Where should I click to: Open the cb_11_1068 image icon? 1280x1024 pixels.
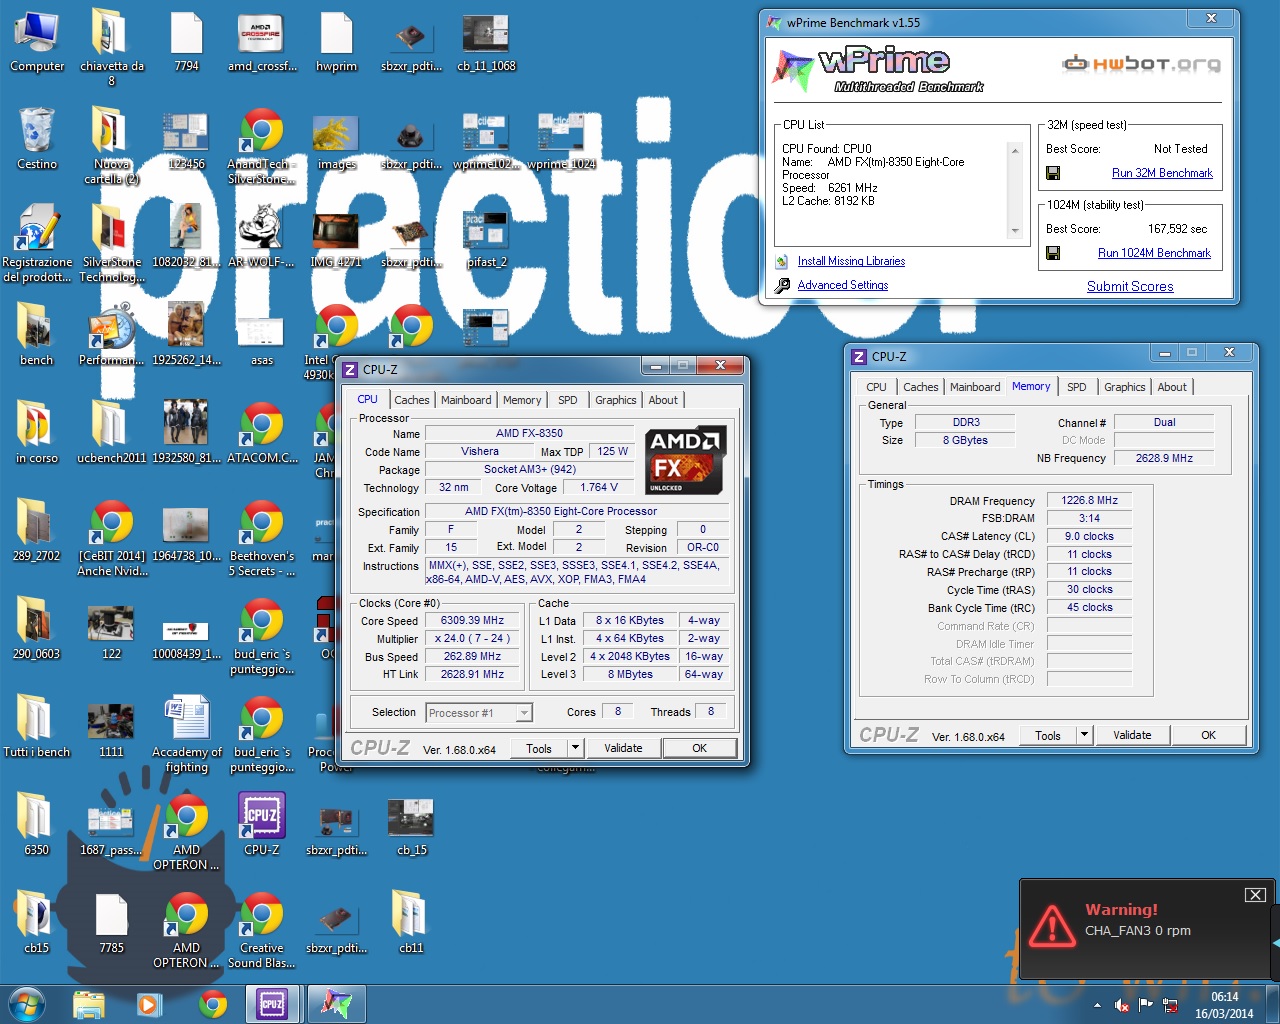(x=486, y=42)
